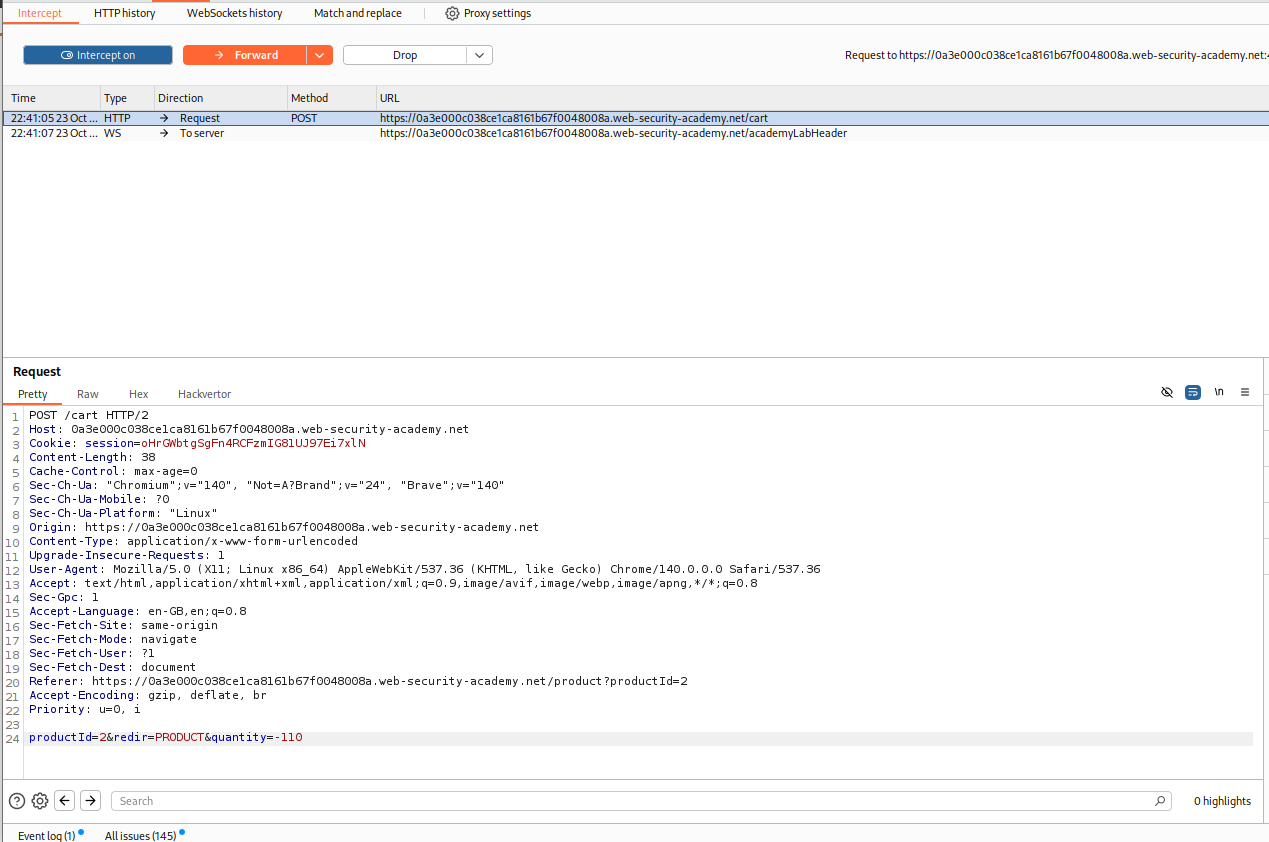Open the message editor hamburger menu
1269x842 pixels.
1245,392
